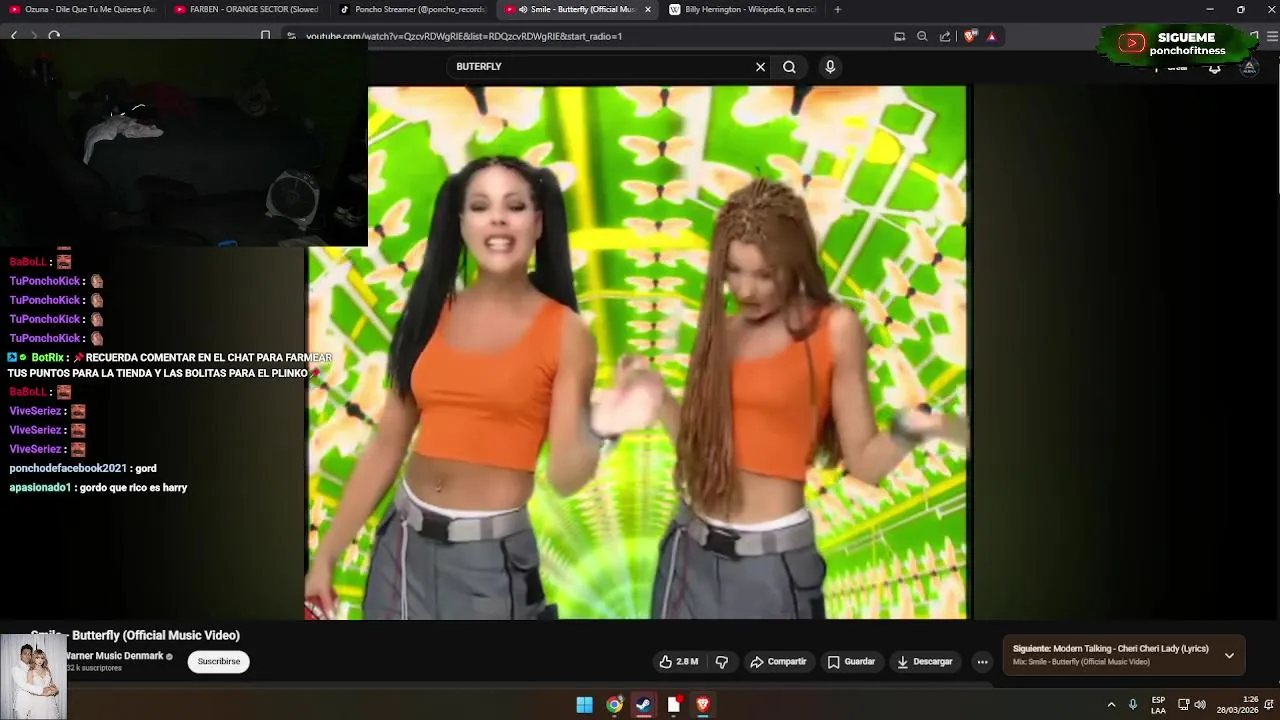Click the taskbar microphone icon

[x=1133, y=705]
